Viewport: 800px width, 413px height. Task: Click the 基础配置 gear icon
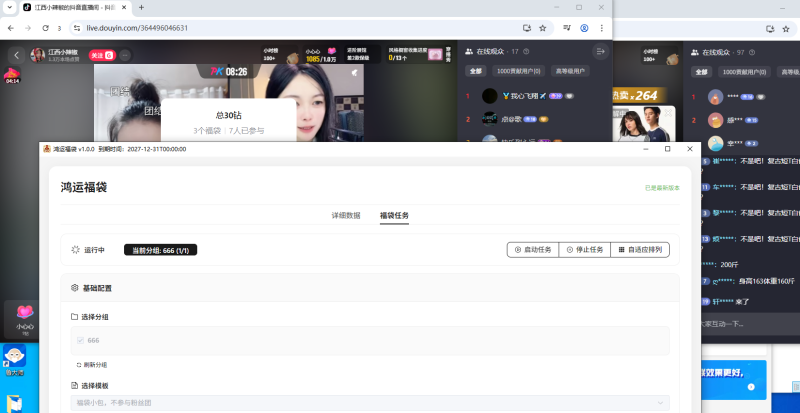pos(75,288)
